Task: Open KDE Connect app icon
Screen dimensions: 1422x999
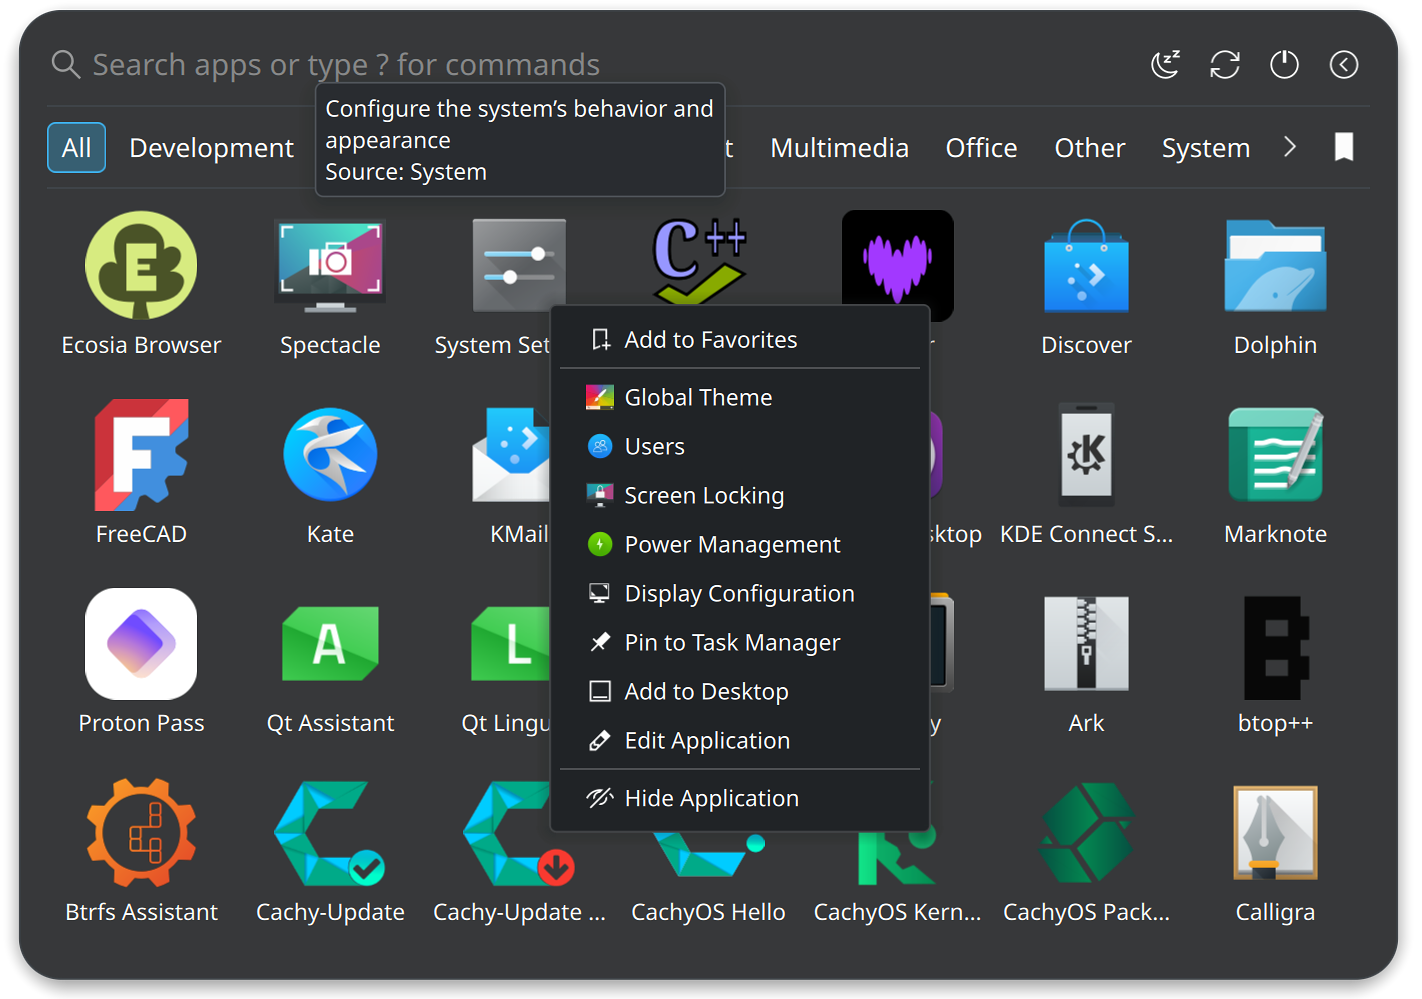Action: tap(1086, 456)
